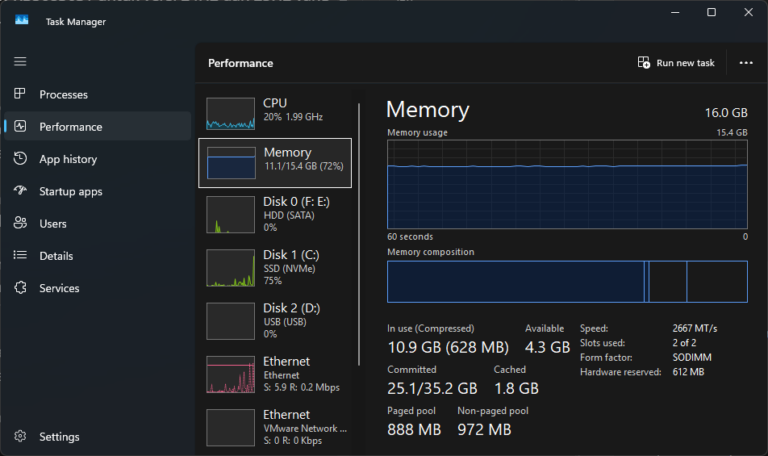Screen dimensions: 768x456
Task: Click the Details list icon
Action: [20, 255]
